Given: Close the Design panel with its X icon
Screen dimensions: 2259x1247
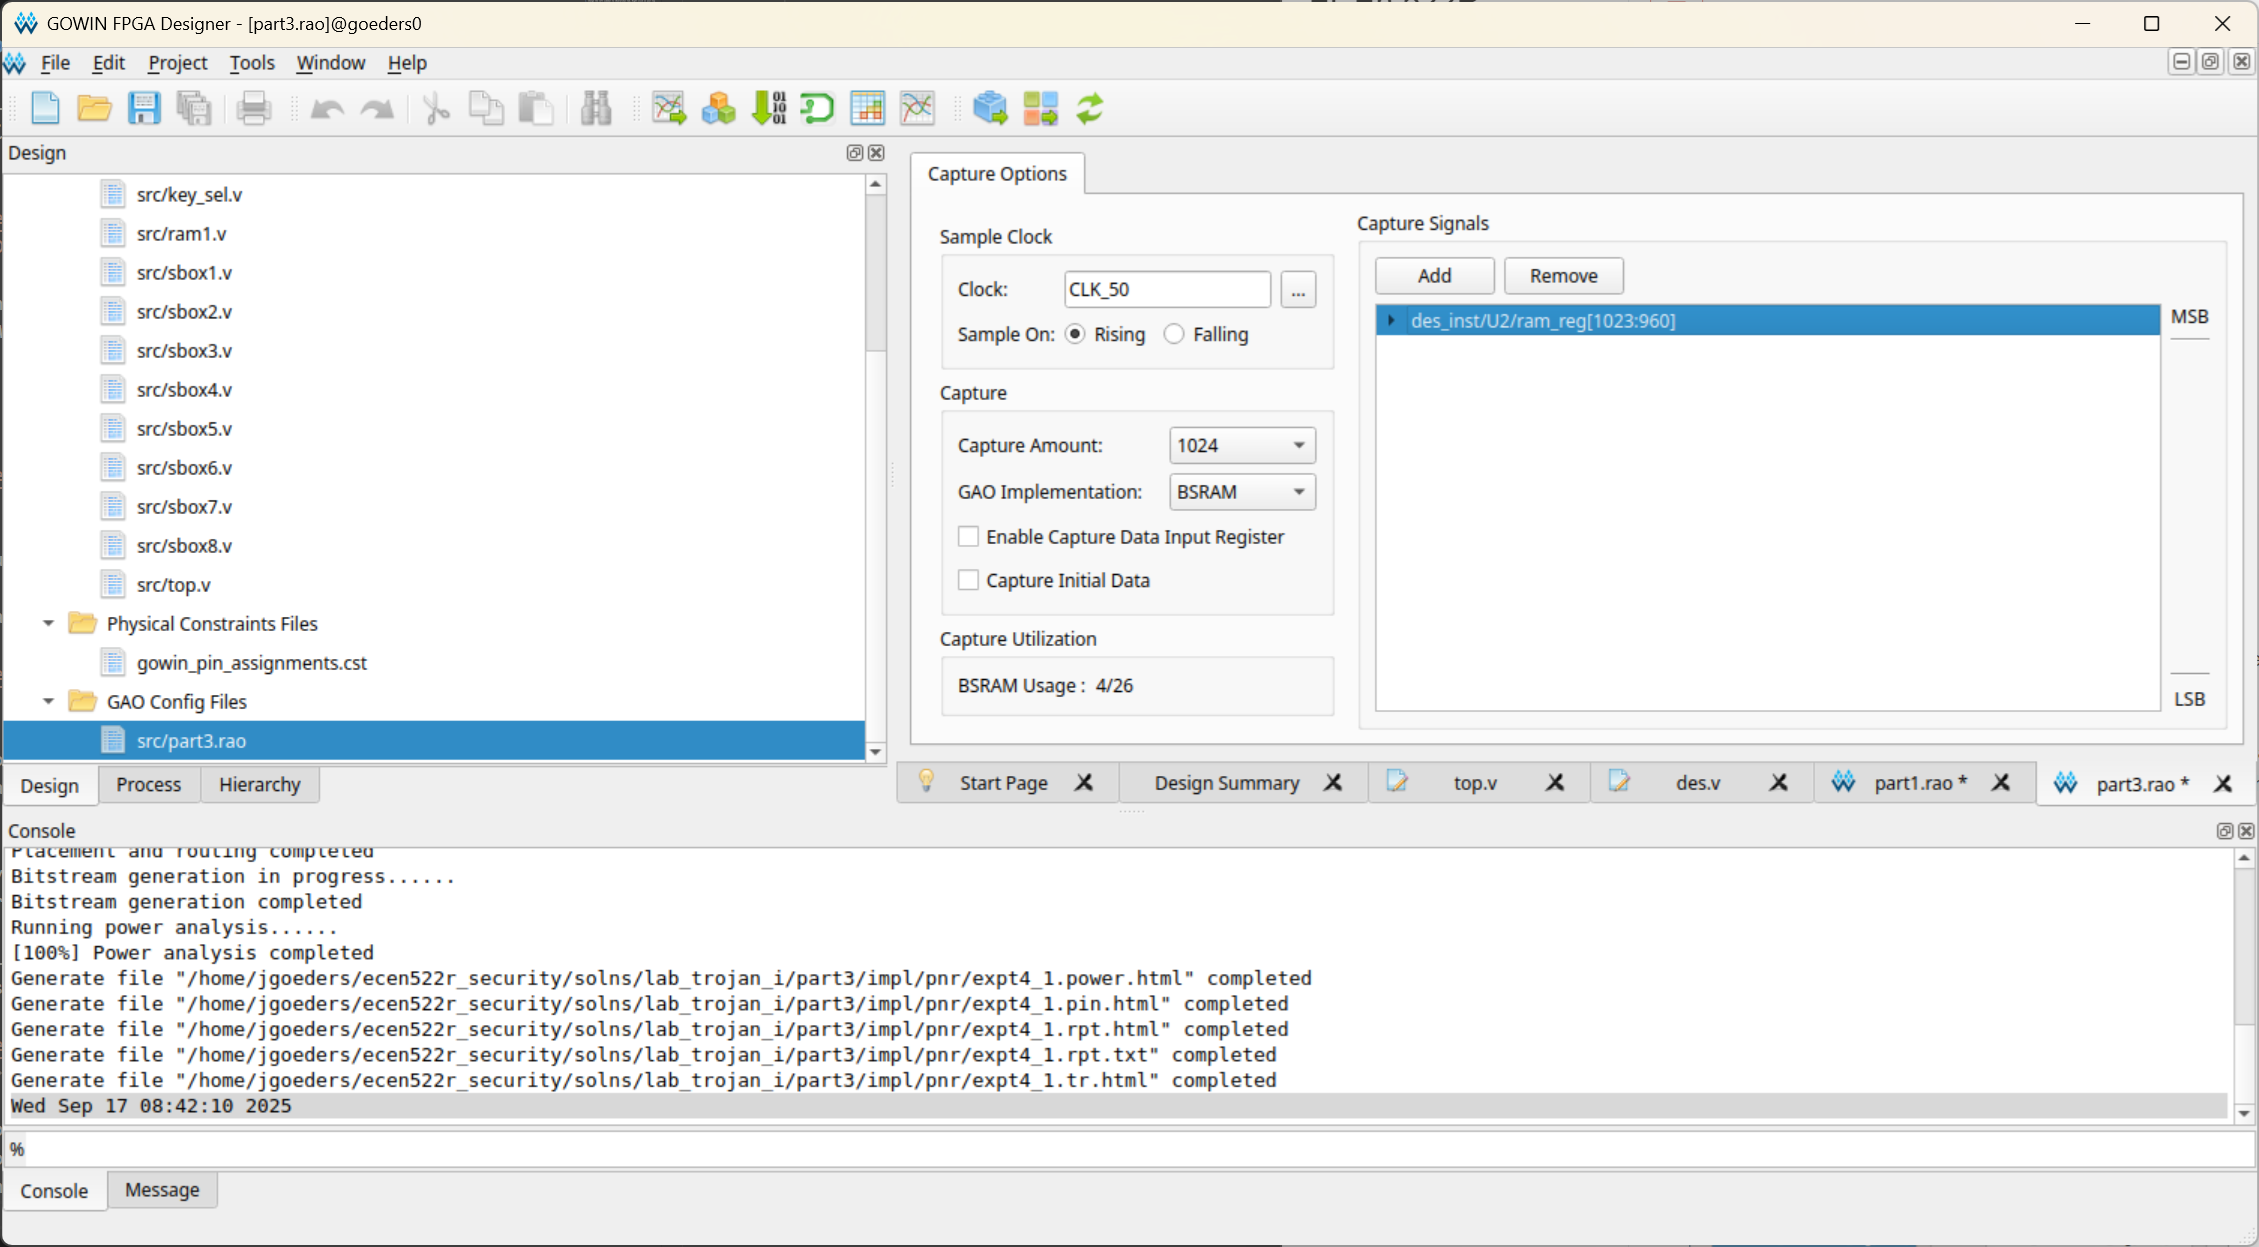Looking at the screenshot, I should (x=876, y=153).
